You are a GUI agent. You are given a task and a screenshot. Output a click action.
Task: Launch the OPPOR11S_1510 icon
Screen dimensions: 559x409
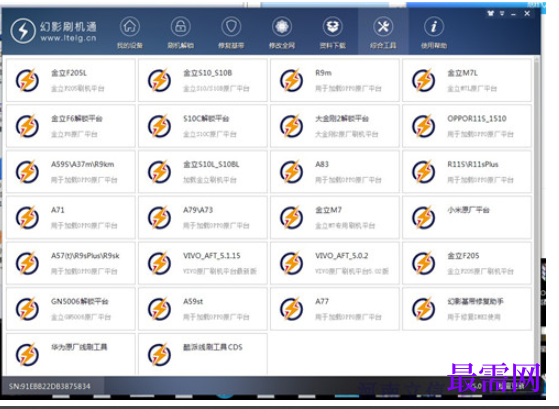tap(424, 126)
